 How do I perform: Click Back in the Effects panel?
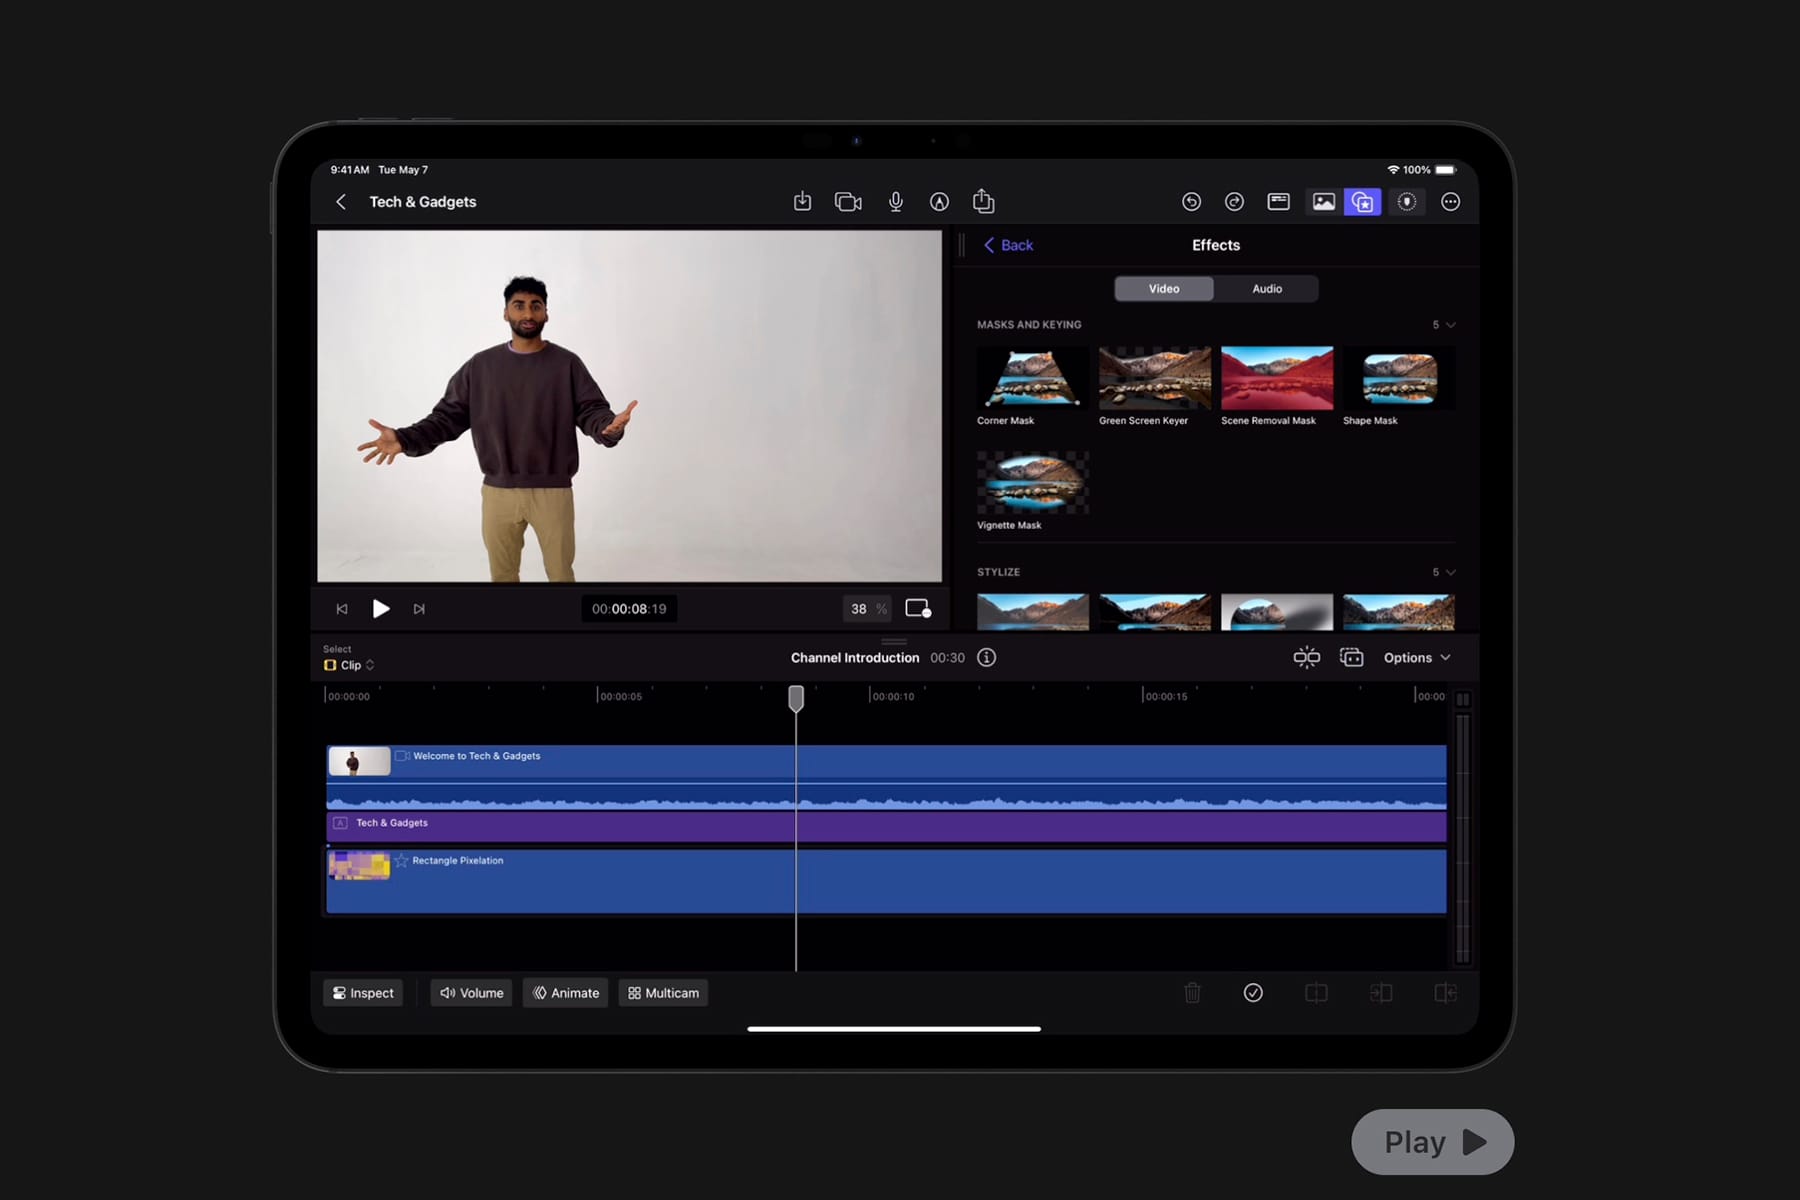coord(1008,245)
